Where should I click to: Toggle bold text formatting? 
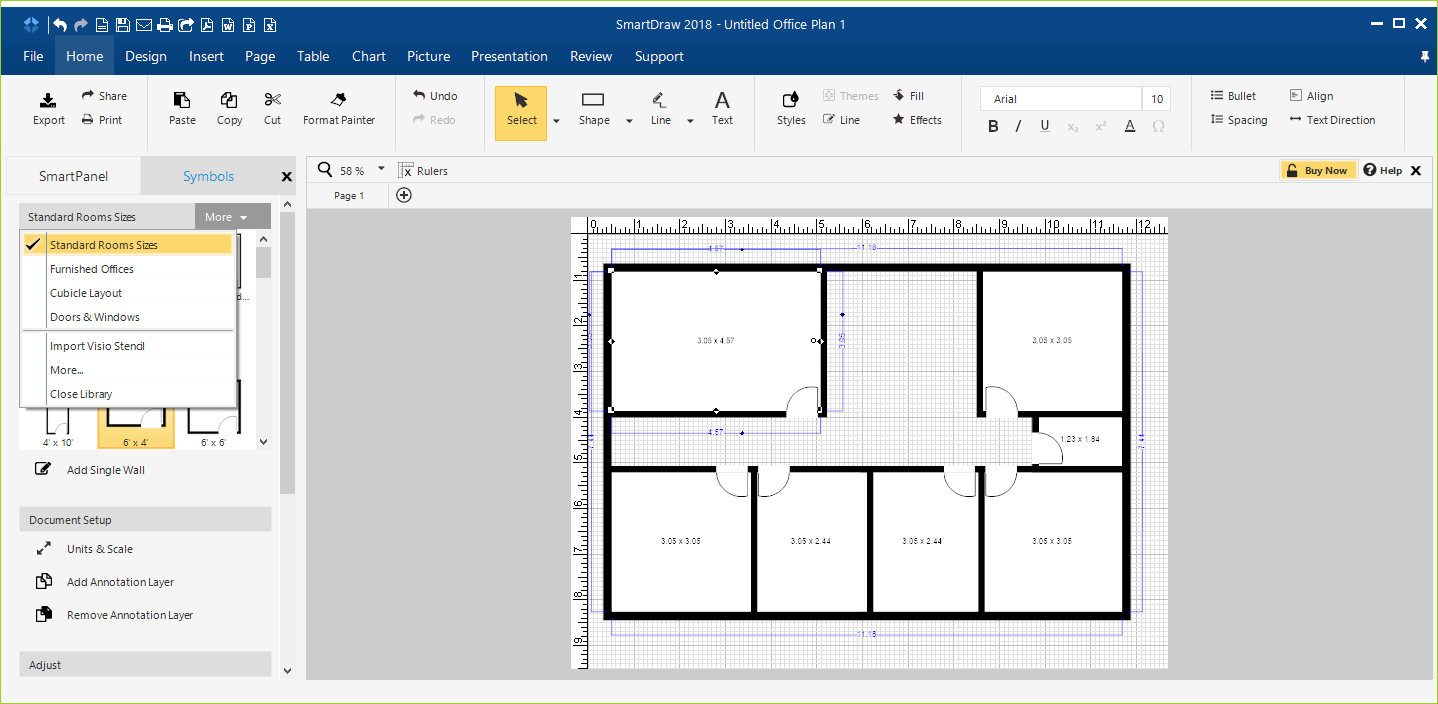click(993, 126)
